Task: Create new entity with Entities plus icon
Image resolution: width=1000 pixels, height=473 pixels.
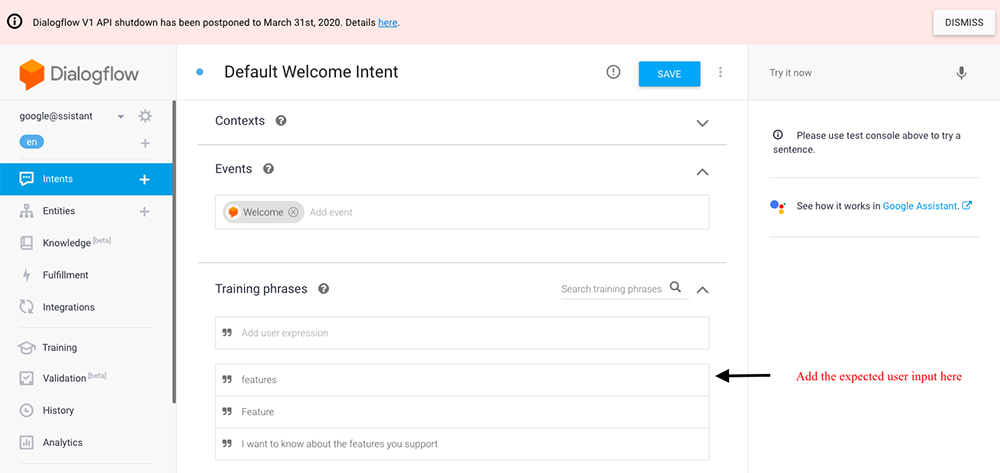Action: point(145,211)
